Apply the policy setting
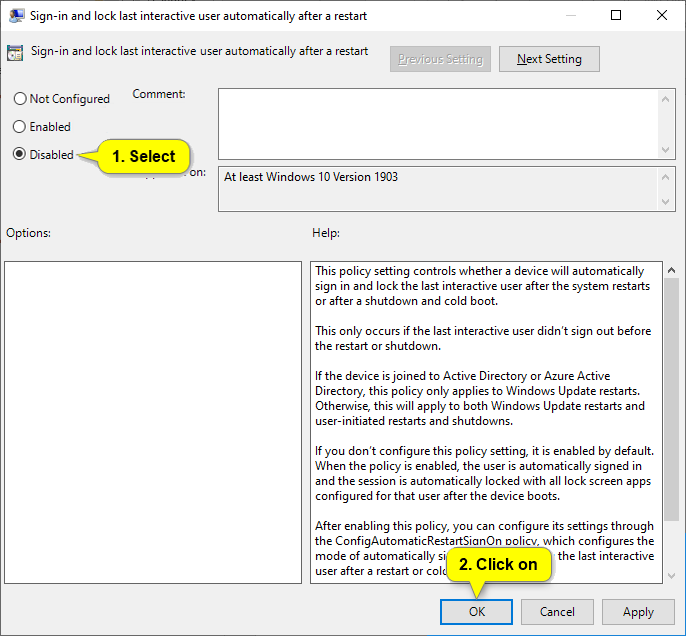Screen dimensions: 686x636 pos(638,612)
